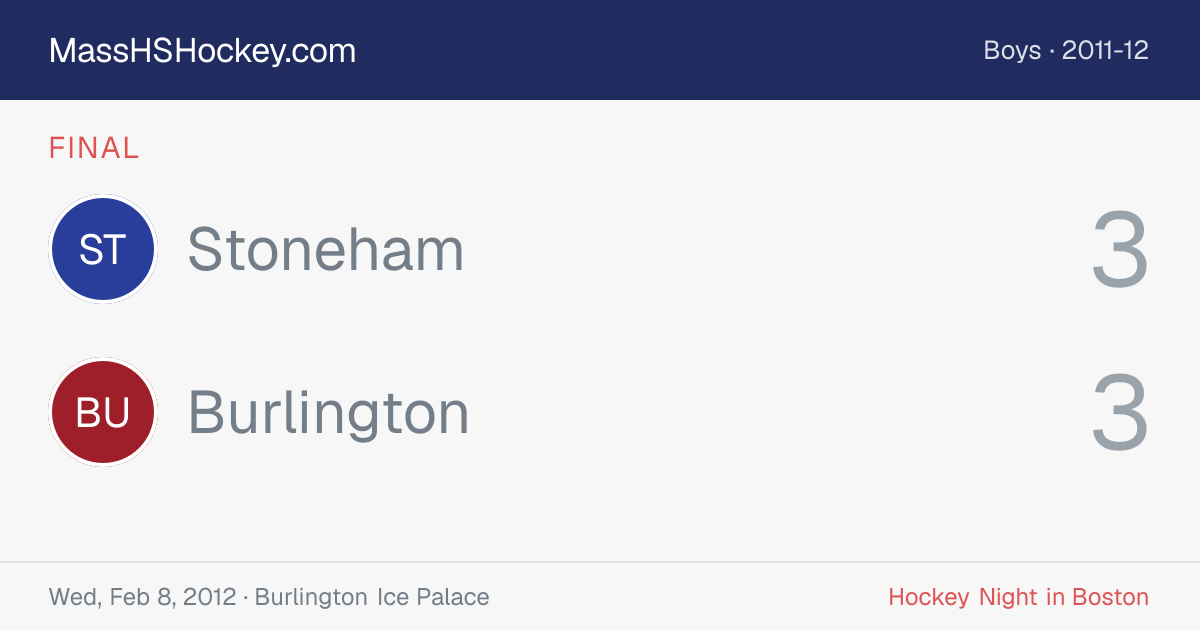Screen dimensions: 1200x630
Task: Click the Boys division label in header
Action: tap(1012, 50)
